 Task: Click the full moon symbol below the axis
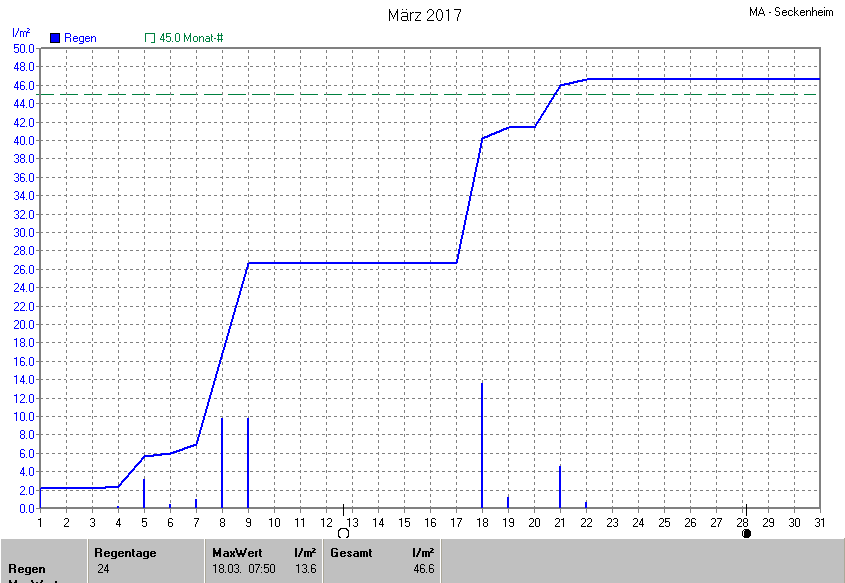343,534
